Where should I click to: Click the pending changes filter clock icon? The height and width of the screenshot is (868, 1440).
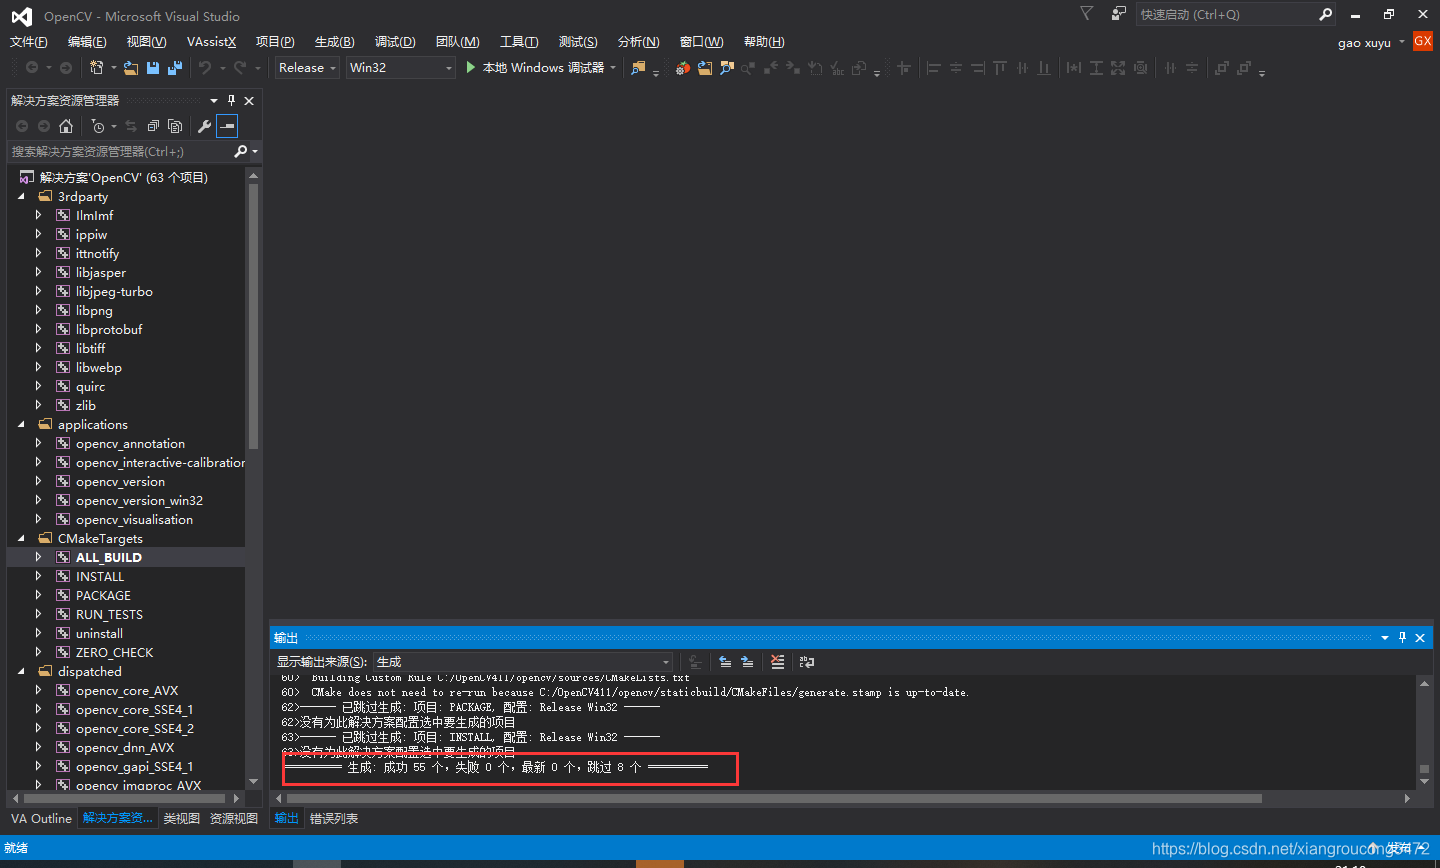[x=98, y=126]
